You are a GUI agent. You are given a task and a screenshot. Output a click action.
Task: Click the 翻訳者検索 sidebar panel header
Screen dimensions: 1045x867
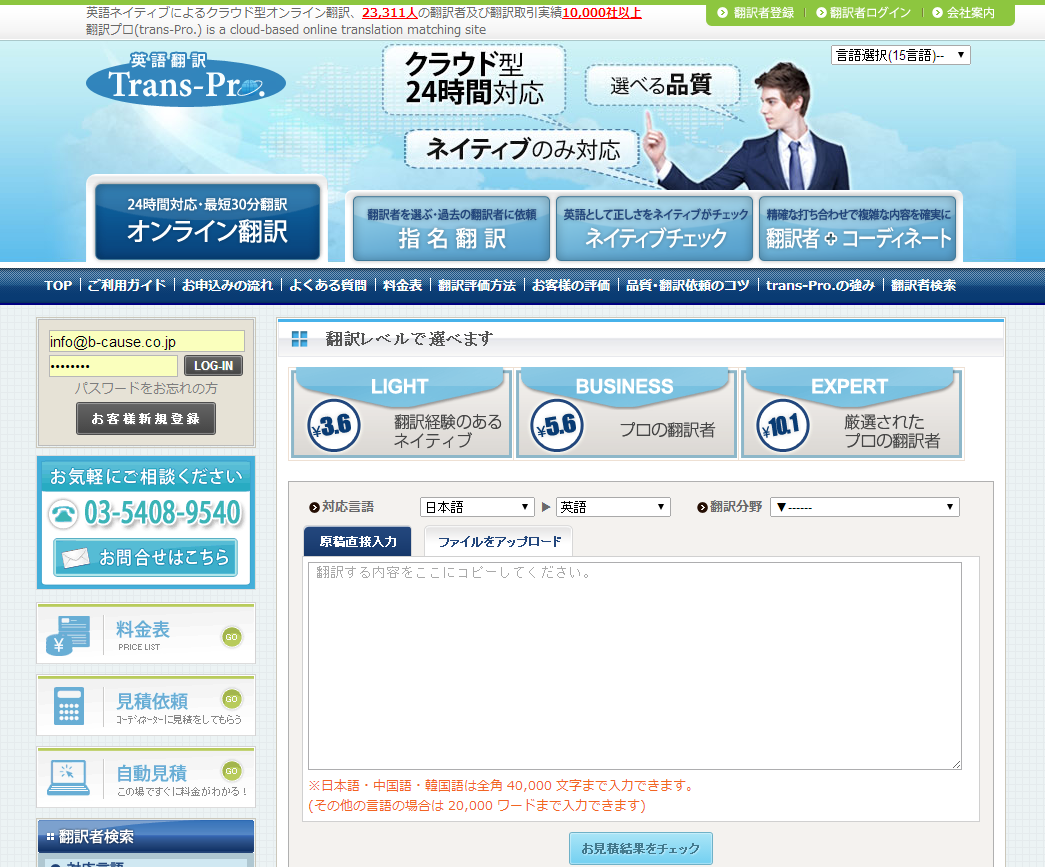pyautogui.click(x=146, y=836)
